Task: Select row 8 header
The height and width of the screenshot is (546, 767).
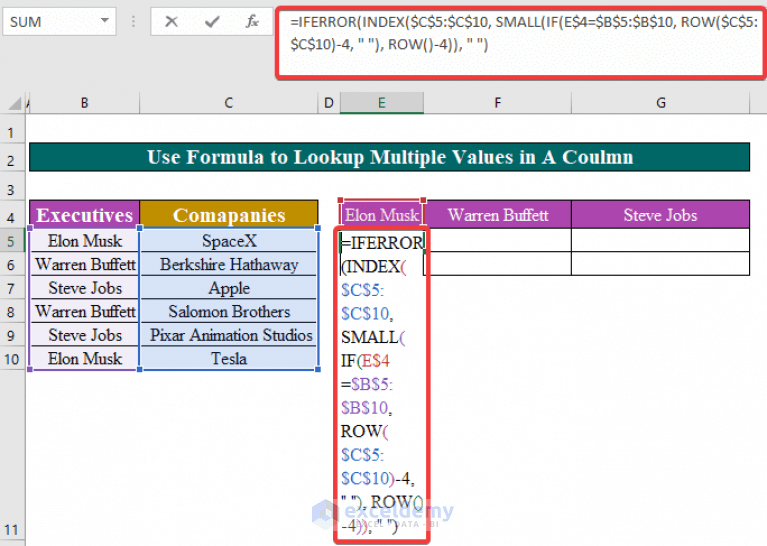Action: click(12, 312)
